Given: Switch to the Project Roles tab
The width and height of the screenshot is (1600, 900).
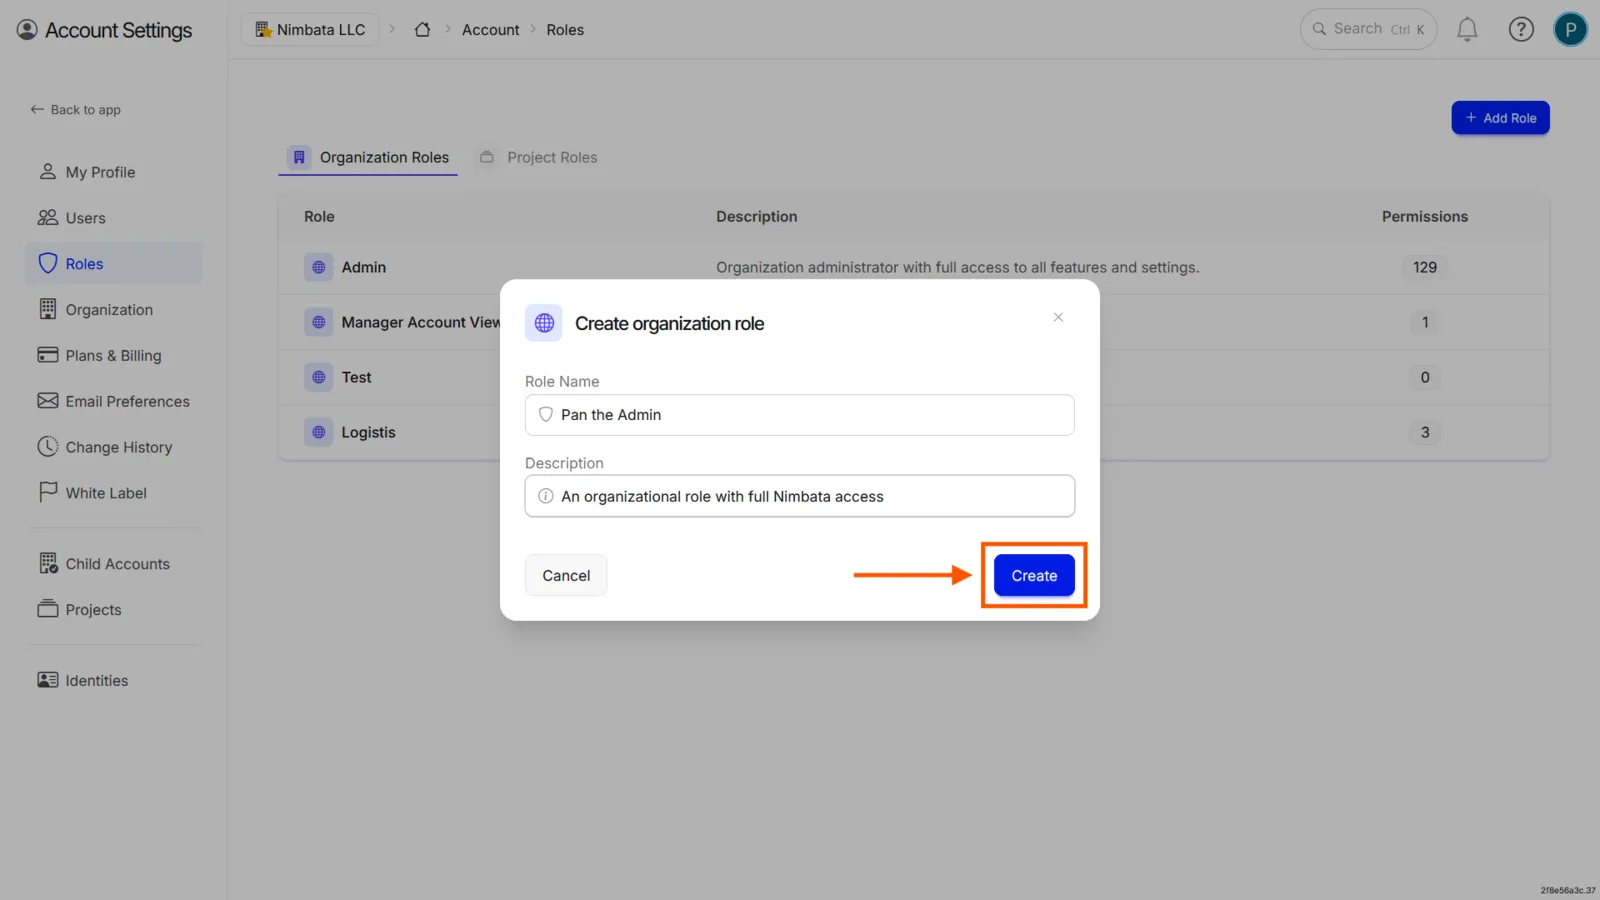Looking at the screenshot, I should [x=538, y=158].
